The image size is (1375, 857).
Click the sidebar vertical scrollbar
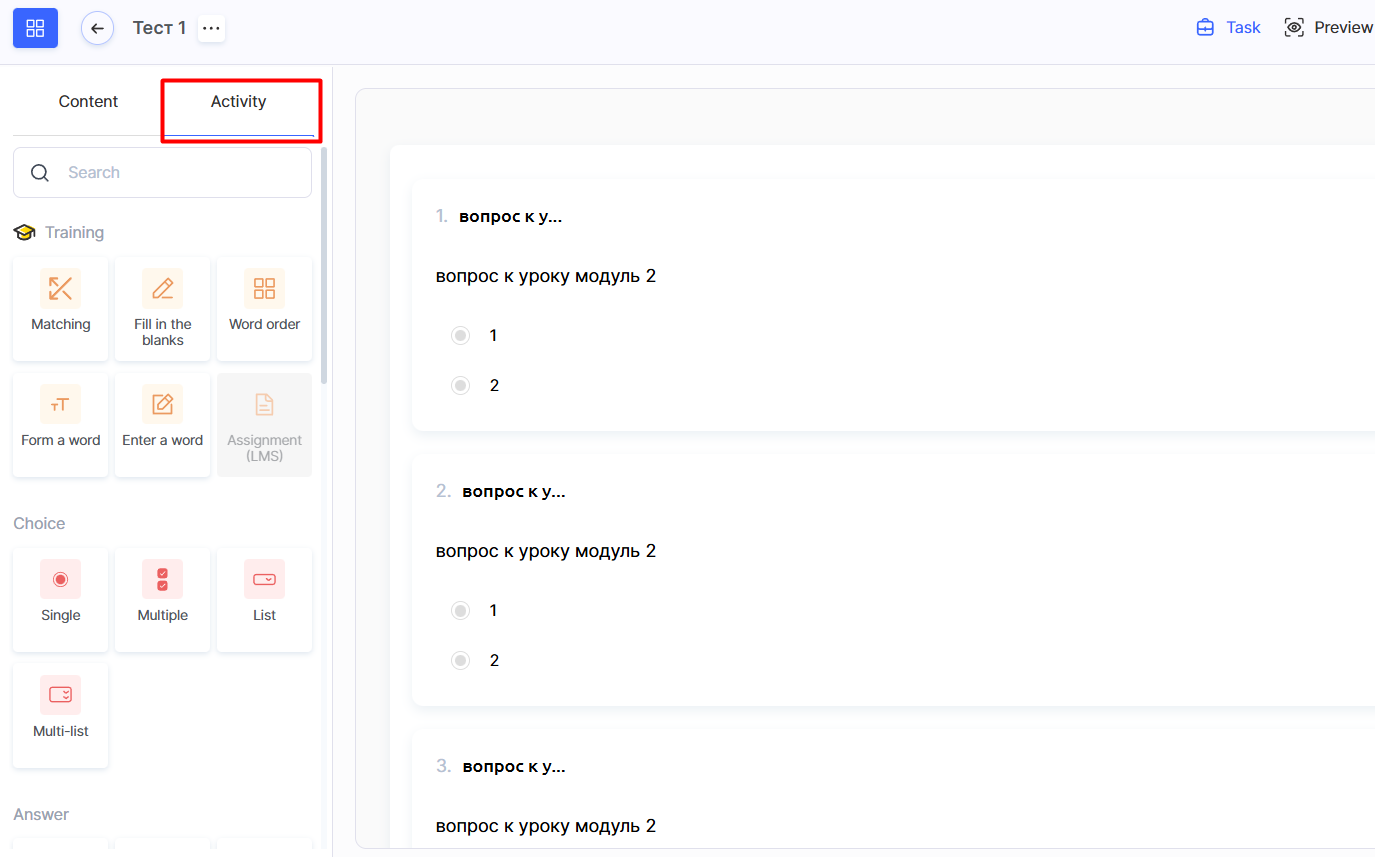pos(324,265)
